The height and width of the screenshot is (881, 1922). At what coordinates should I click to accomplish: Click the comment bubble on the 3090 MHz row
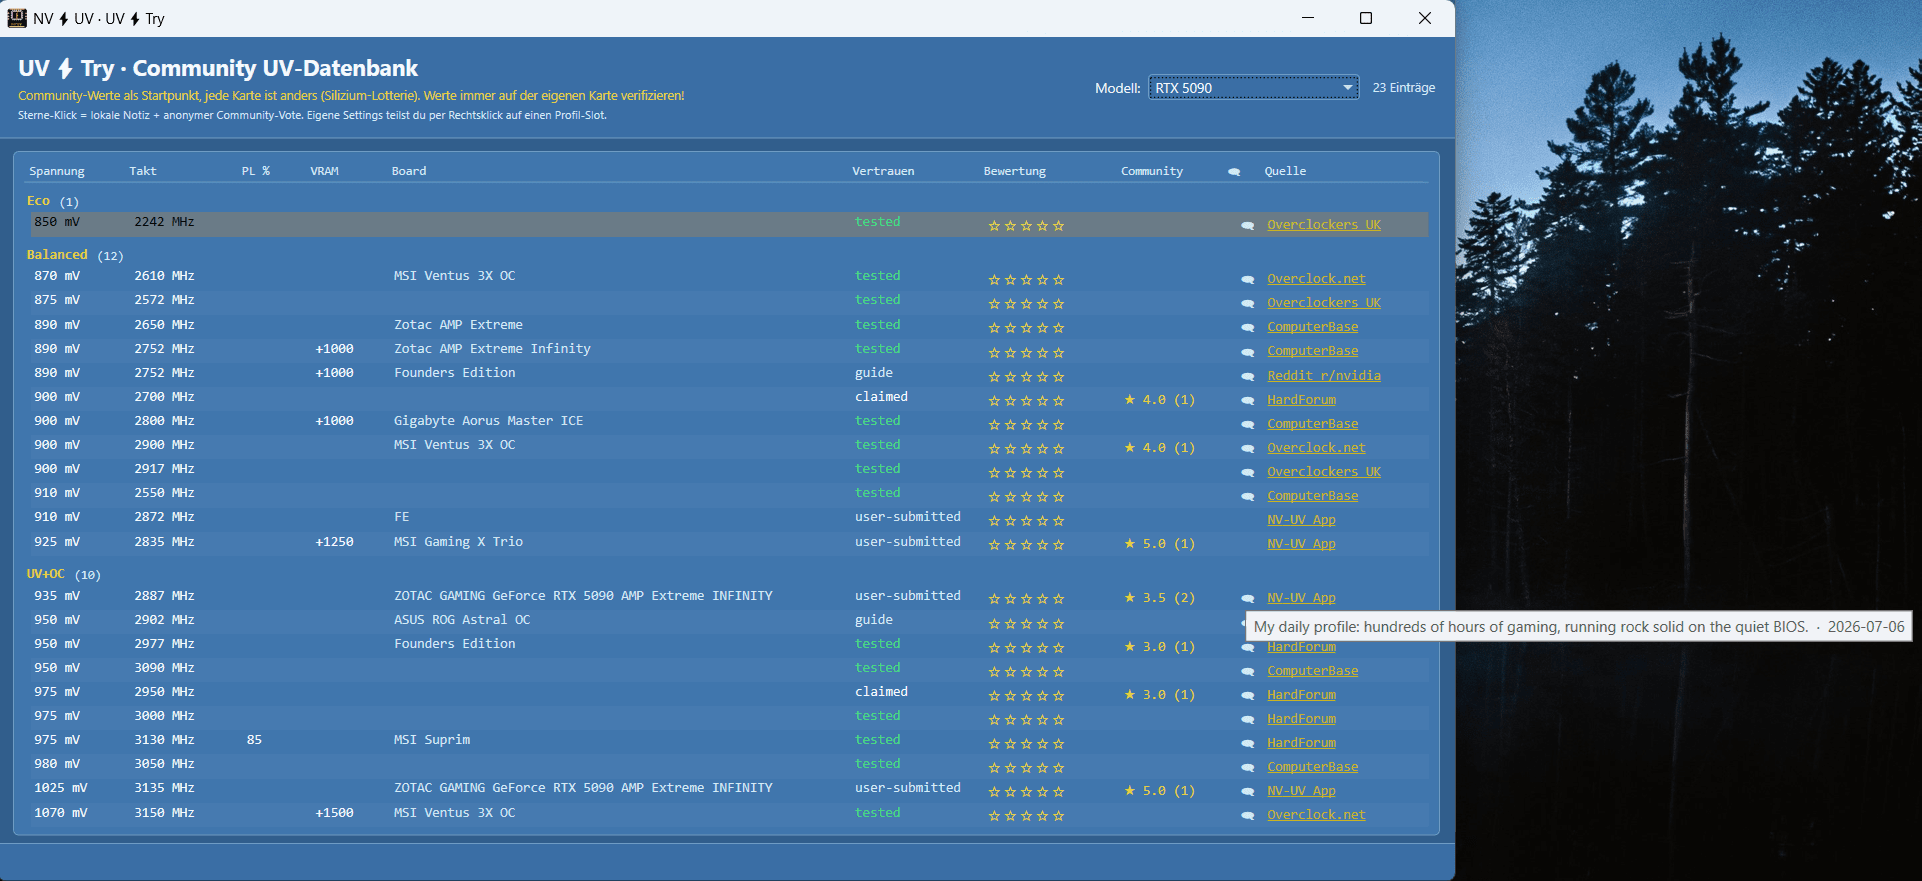coord(1247,672)
